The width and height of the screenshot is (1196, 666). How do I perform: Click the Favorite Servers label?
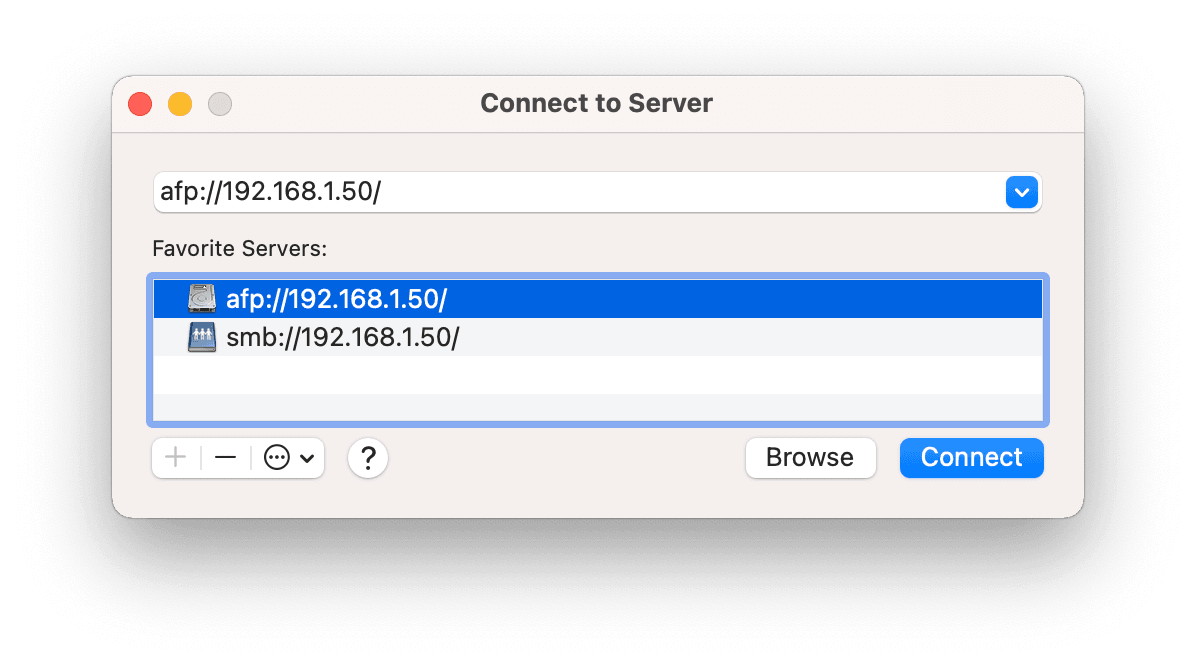point(239,248)
